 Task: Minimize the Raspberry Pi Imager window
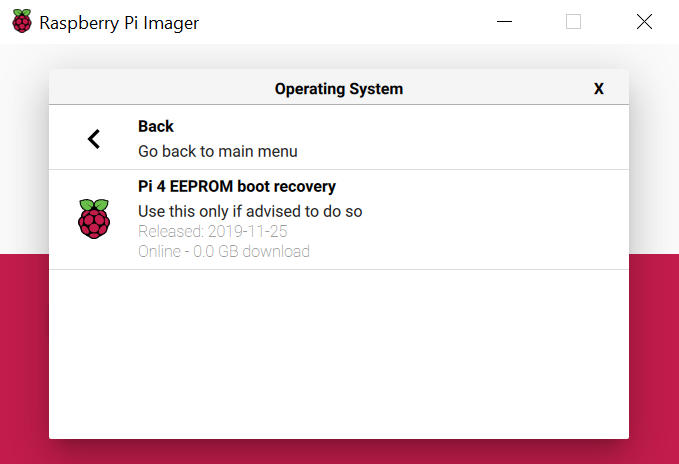[x=504, y=21]
